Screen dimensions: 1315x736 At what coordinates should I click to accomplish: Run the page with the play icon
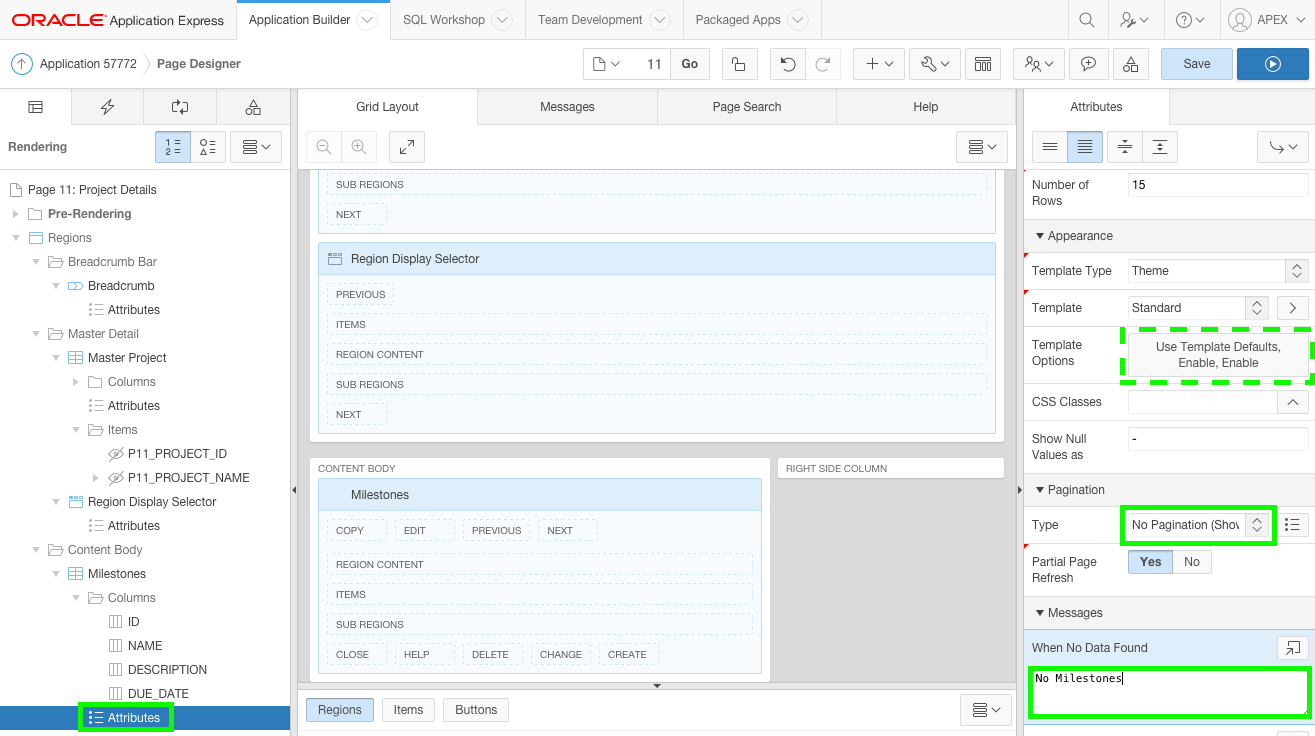click(x=1272, y=62)
